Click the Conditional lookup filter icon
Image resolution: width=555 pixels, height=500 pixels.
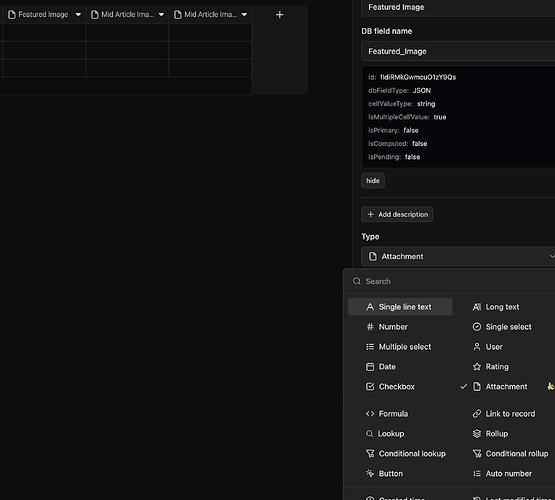[370, 454]
